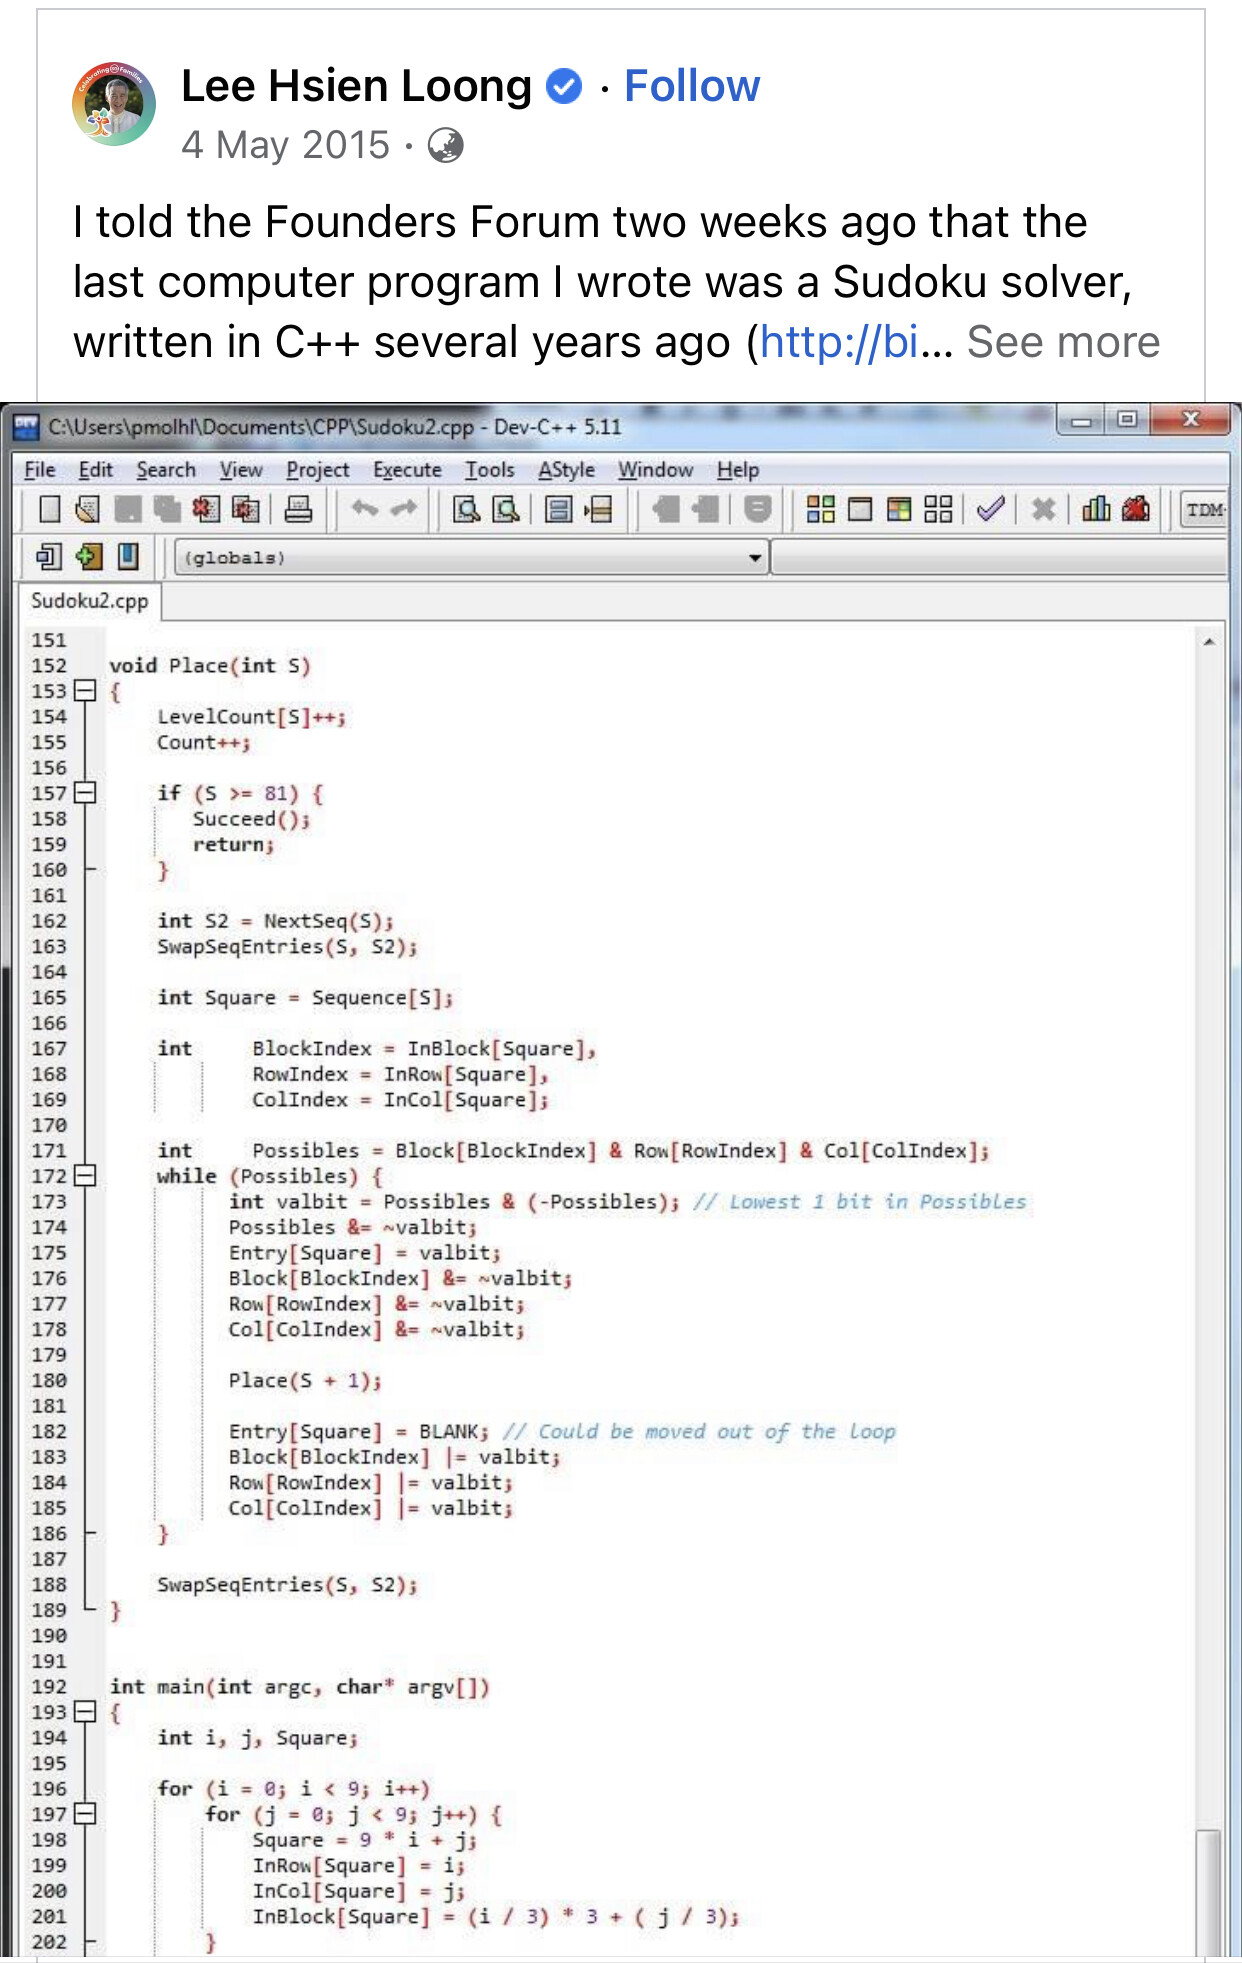1242x1963 pixels.
Task: Click the Close file toolbar icon
Action: 206,510
